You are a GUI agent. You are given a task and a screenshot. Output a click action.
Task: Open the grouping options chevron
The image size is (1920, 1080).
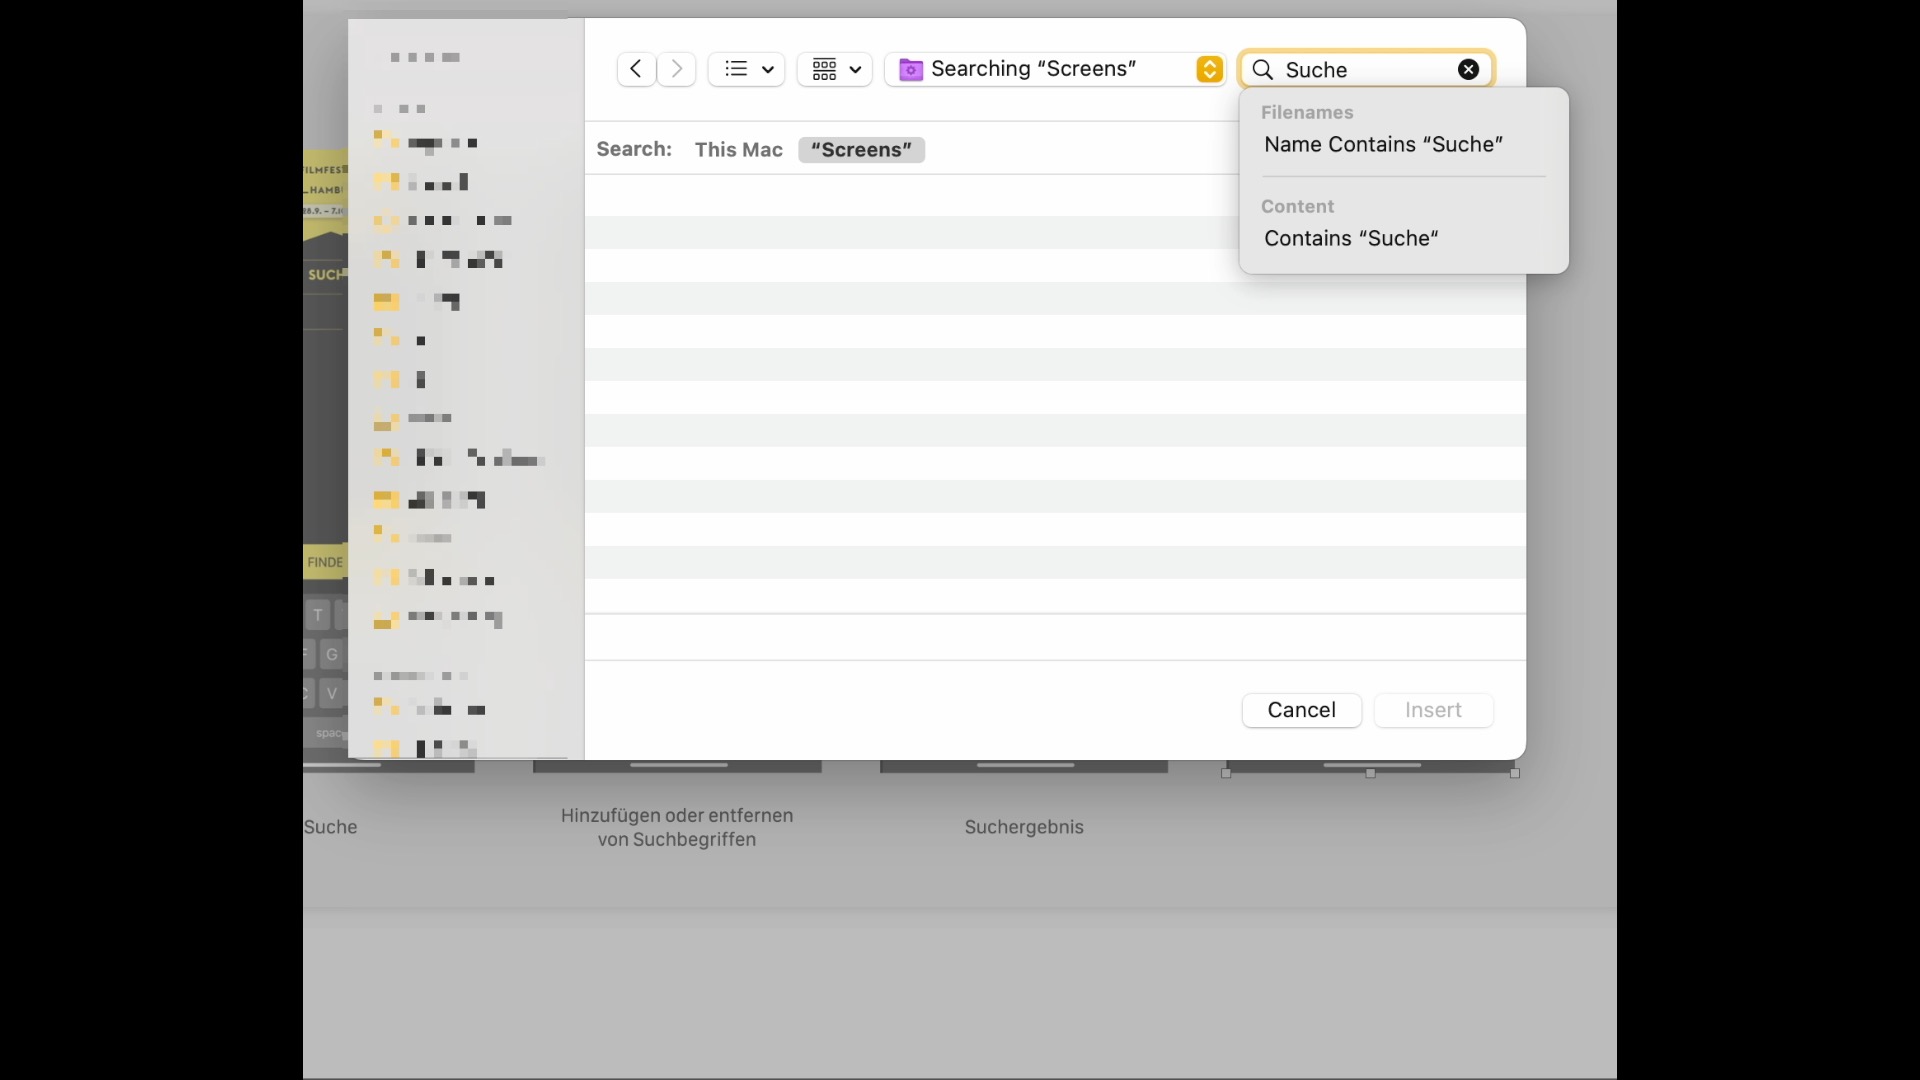[855, 69]
